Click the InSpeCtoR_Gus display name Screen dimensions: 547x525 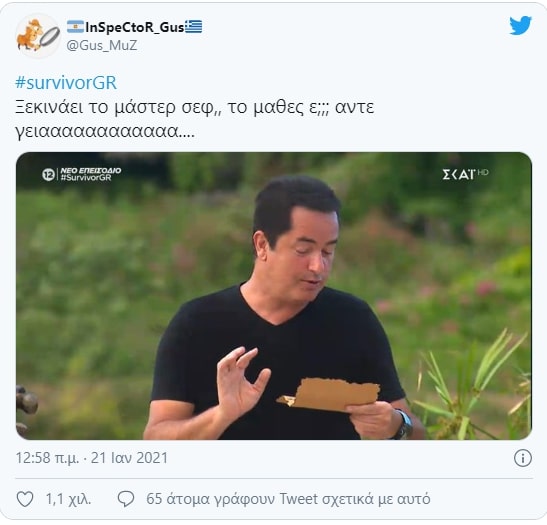(x=135, y=27)
